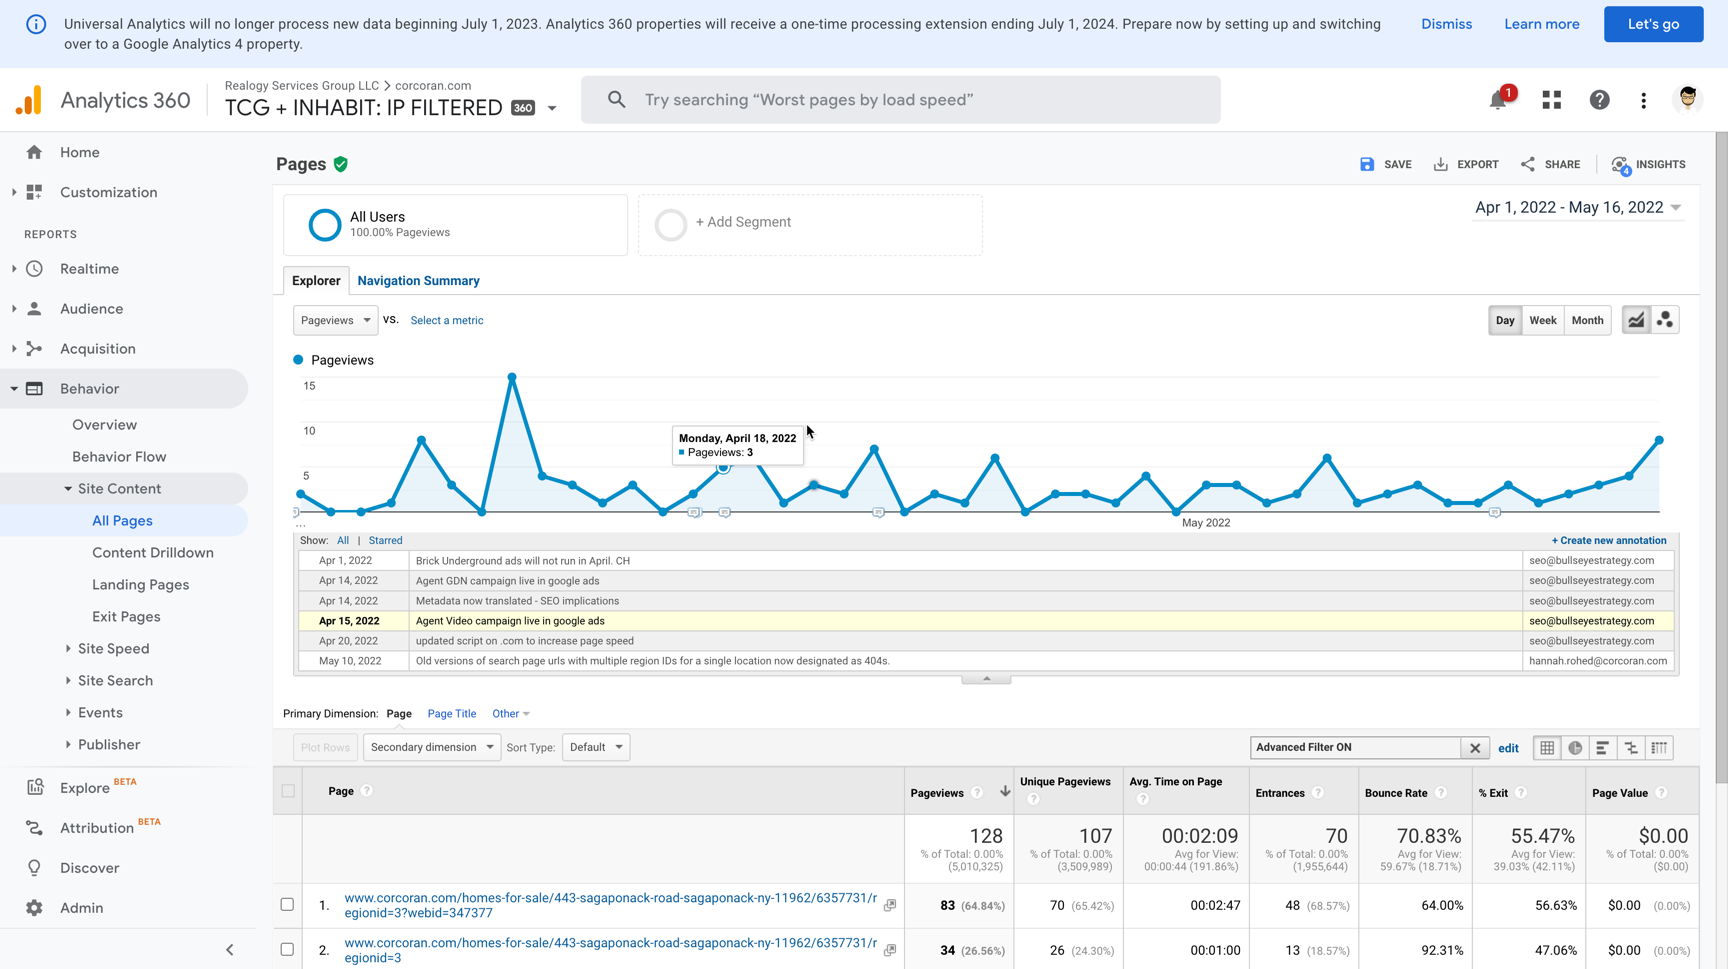
Task: Open the user account avatar
Action: 1688,100
